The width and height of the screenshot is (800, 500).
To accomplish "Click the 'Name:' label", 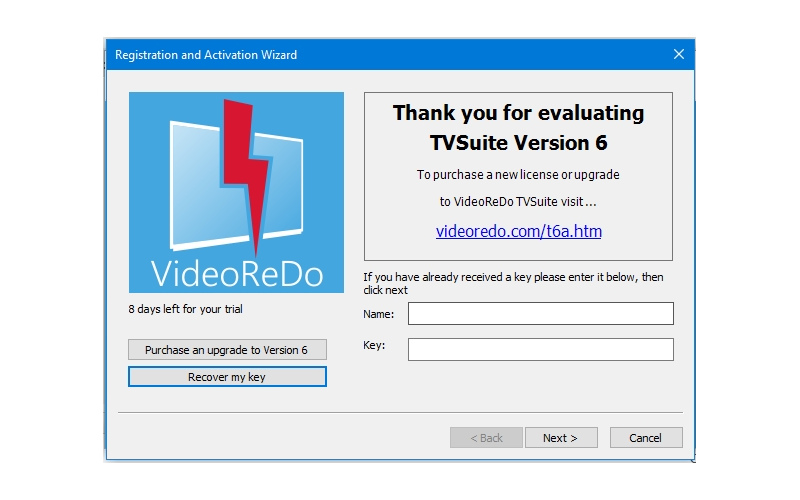I will 378,314.
